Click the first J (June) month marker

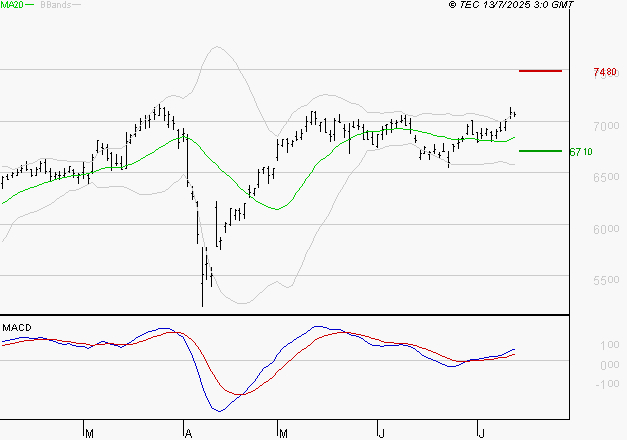381,433
